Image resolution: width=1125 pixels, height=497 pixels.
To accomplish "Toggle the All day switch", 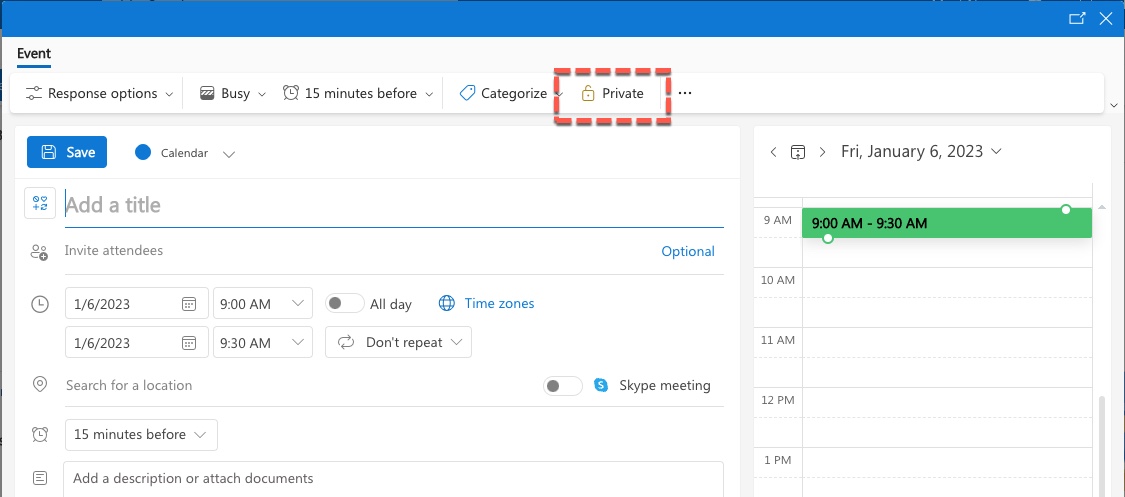I will tap(345, 303).
